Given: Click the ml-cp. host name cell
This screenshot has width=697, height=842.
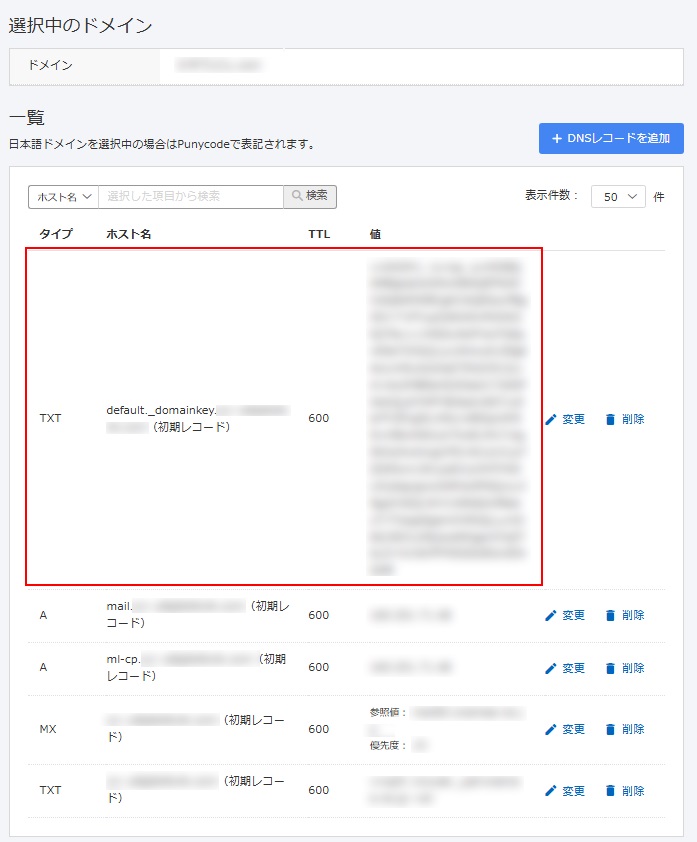Looking at the screenshot, I should click(197, 667).
